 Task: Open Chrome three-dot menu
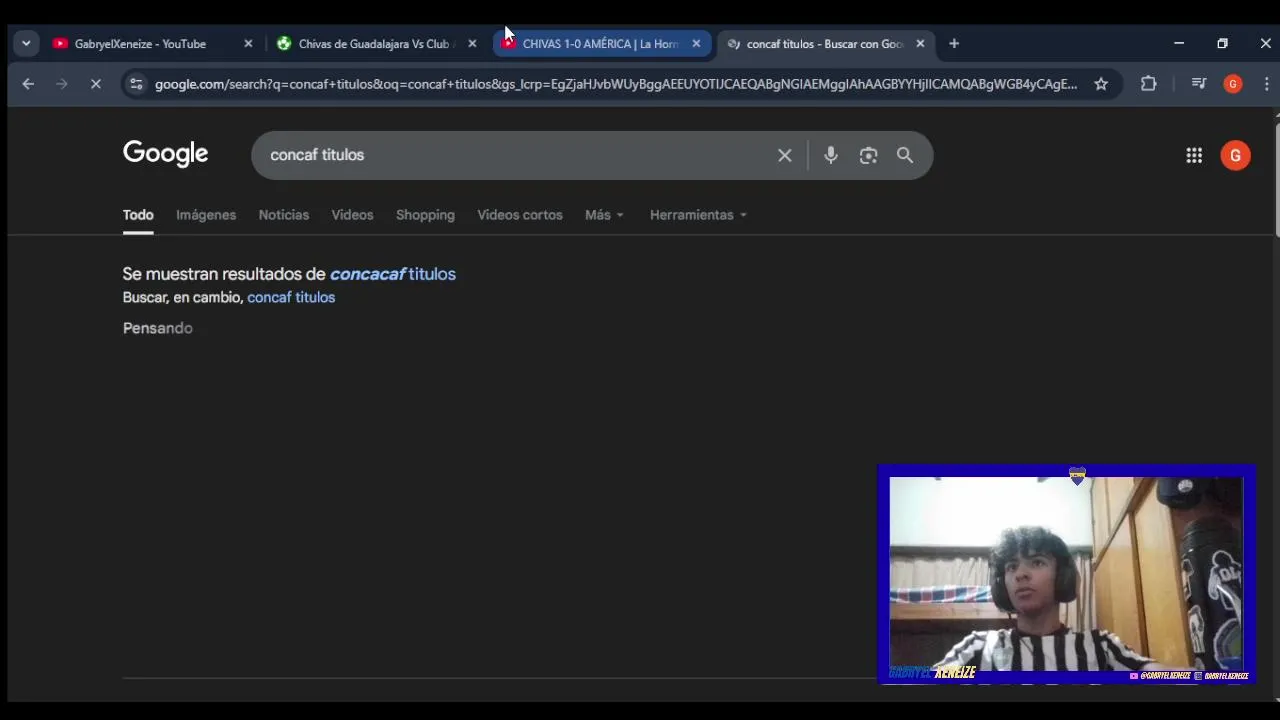click(x=1266, y=84)
